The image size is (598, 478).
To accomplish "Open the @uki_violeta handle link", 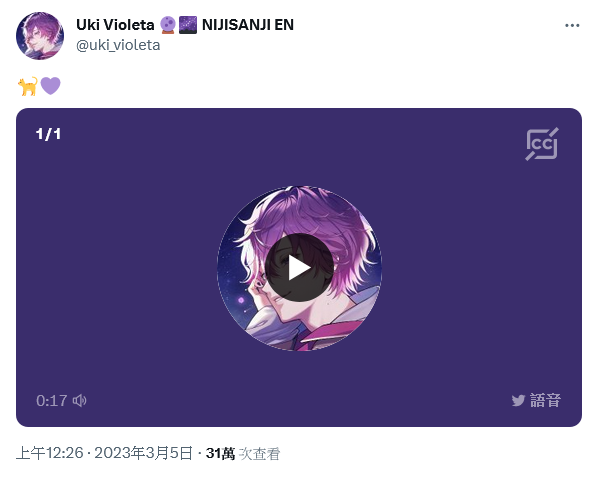I will pyautogui.click(x=118, y=45).
